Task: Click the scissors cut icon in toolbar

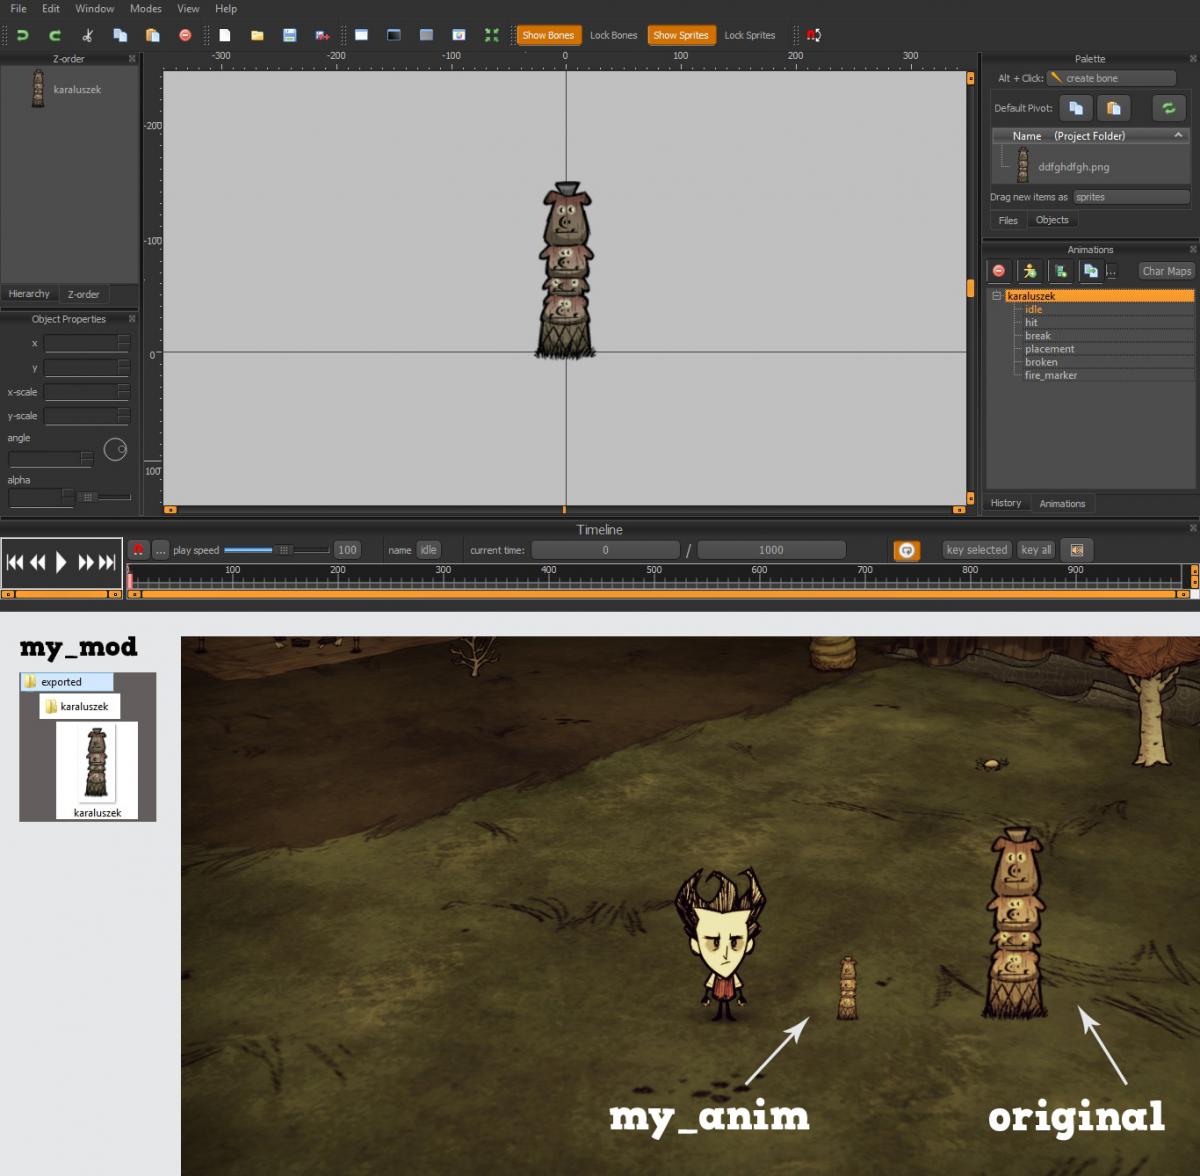Action: [88, 35]
